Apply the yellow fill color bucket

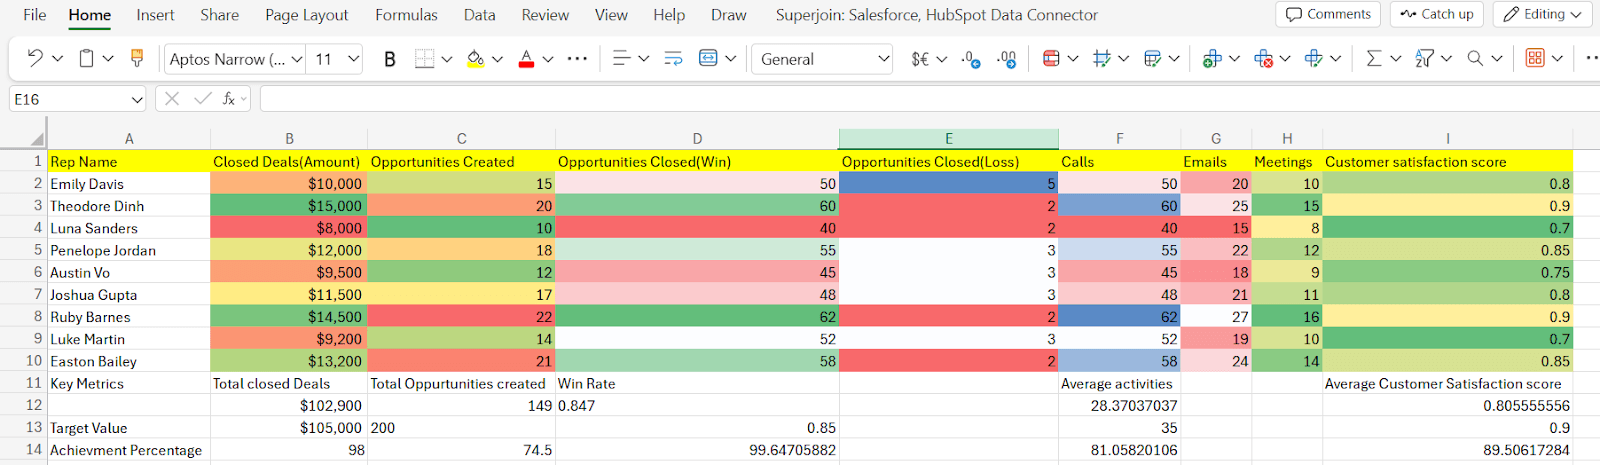tap(476, 59)
